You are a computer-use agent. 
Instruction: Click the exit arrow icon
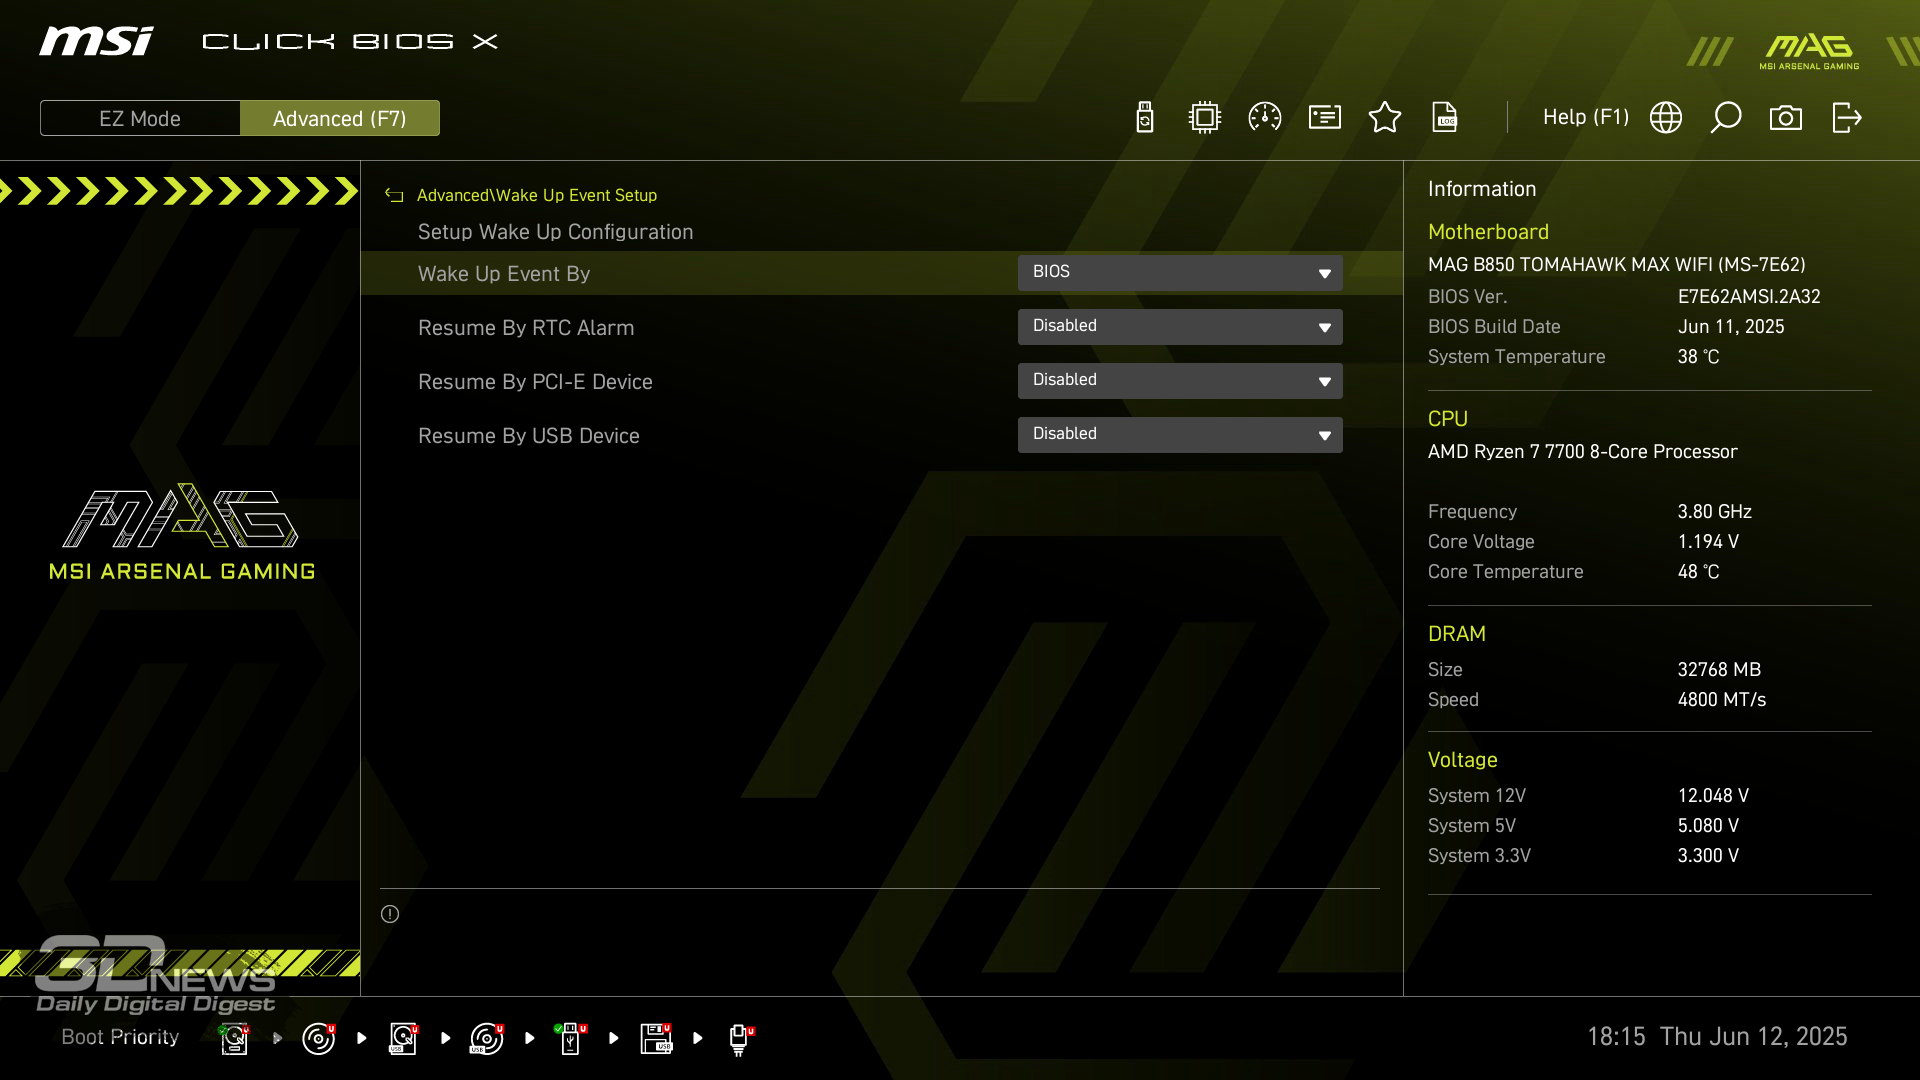click(1847, 118)
